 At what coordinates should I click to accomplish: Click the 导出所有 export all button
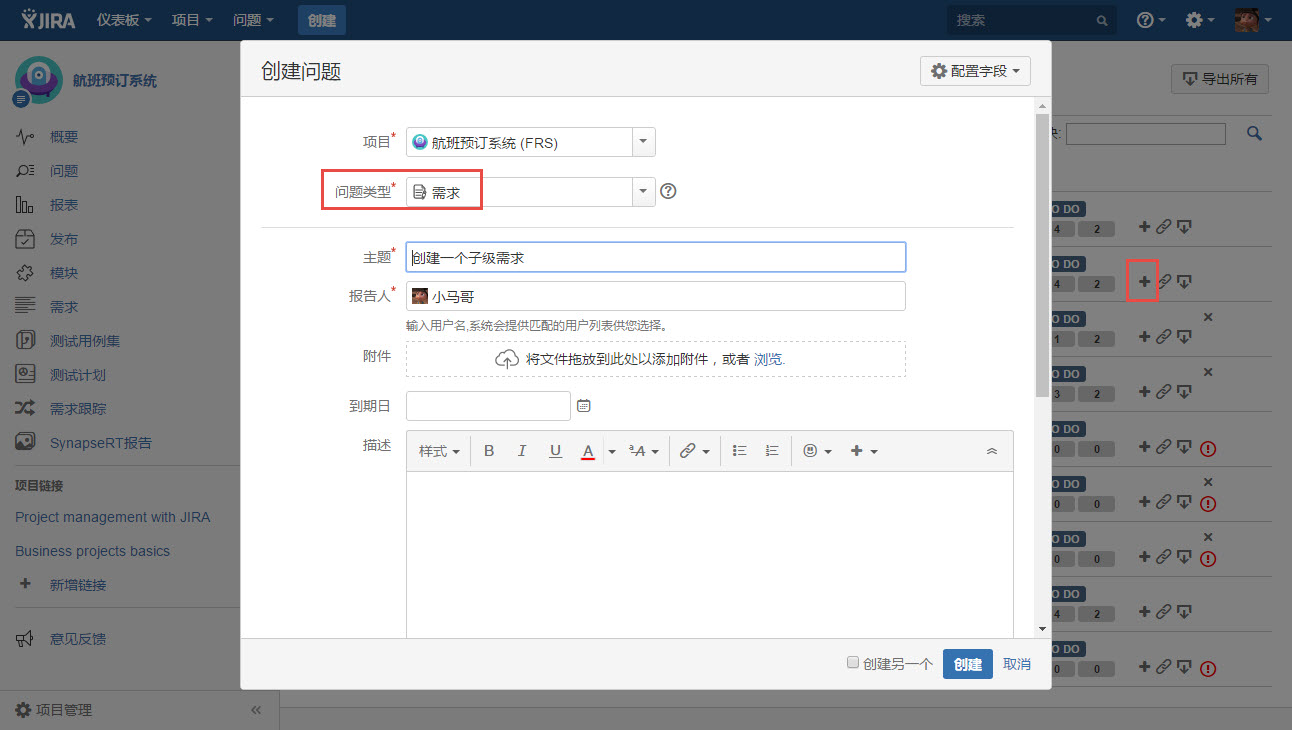click(1220, 79)
